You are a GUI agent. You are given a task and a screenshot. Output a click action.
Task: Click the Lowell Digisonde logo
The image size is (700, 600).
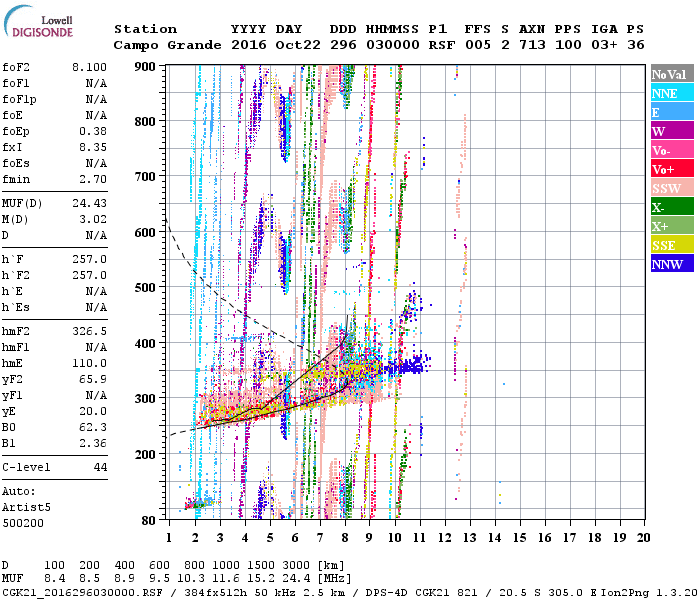click(38, 22)
